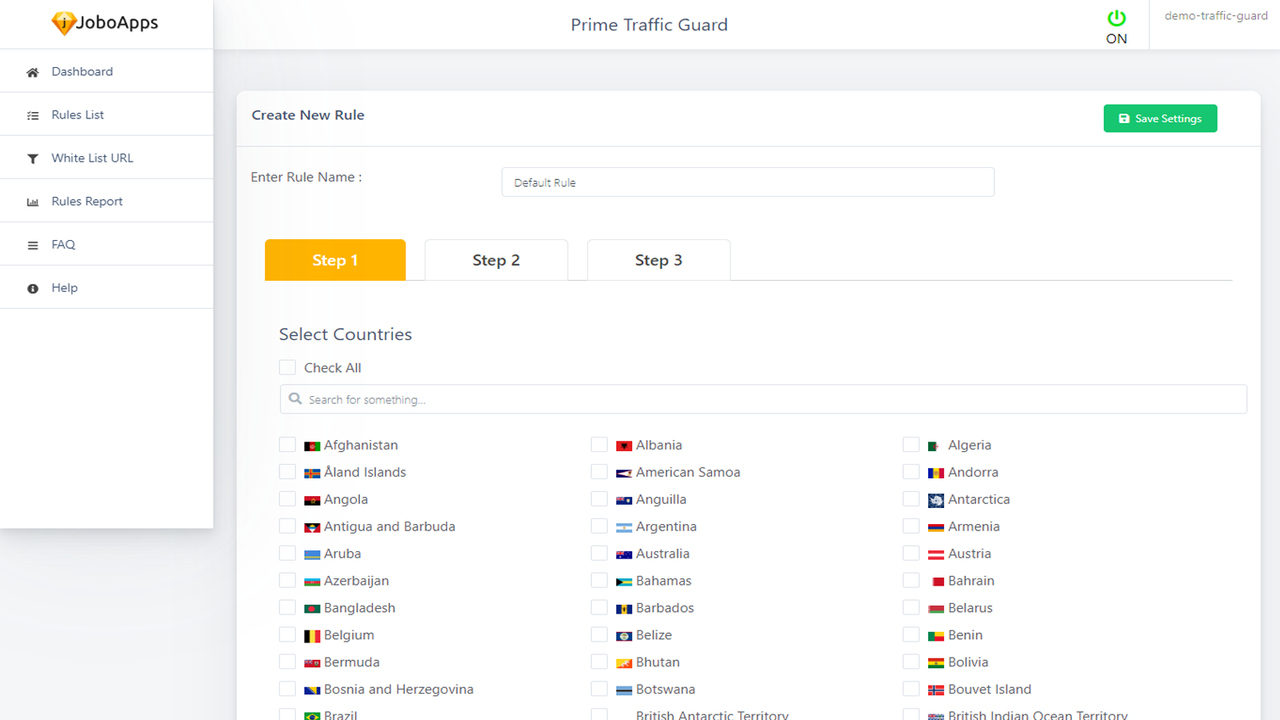Click the Save Settings button
Viewport: 1280px width, 720px height.
pos(1160,118)
